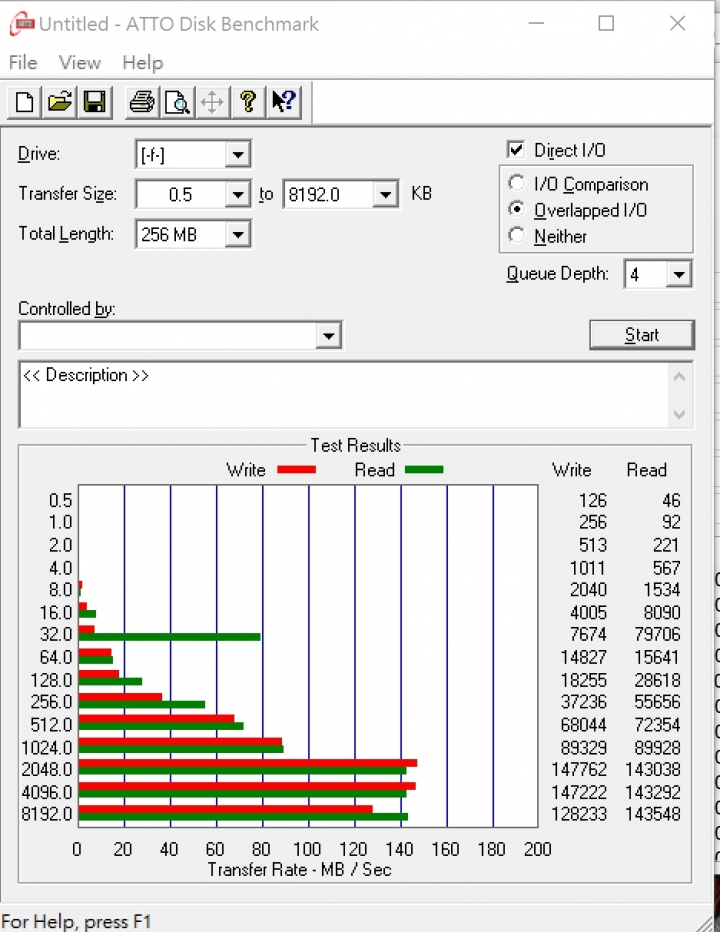720x932 pixels.
Task: Click the ATTO application icon in title bar
Action: [22, 24]
